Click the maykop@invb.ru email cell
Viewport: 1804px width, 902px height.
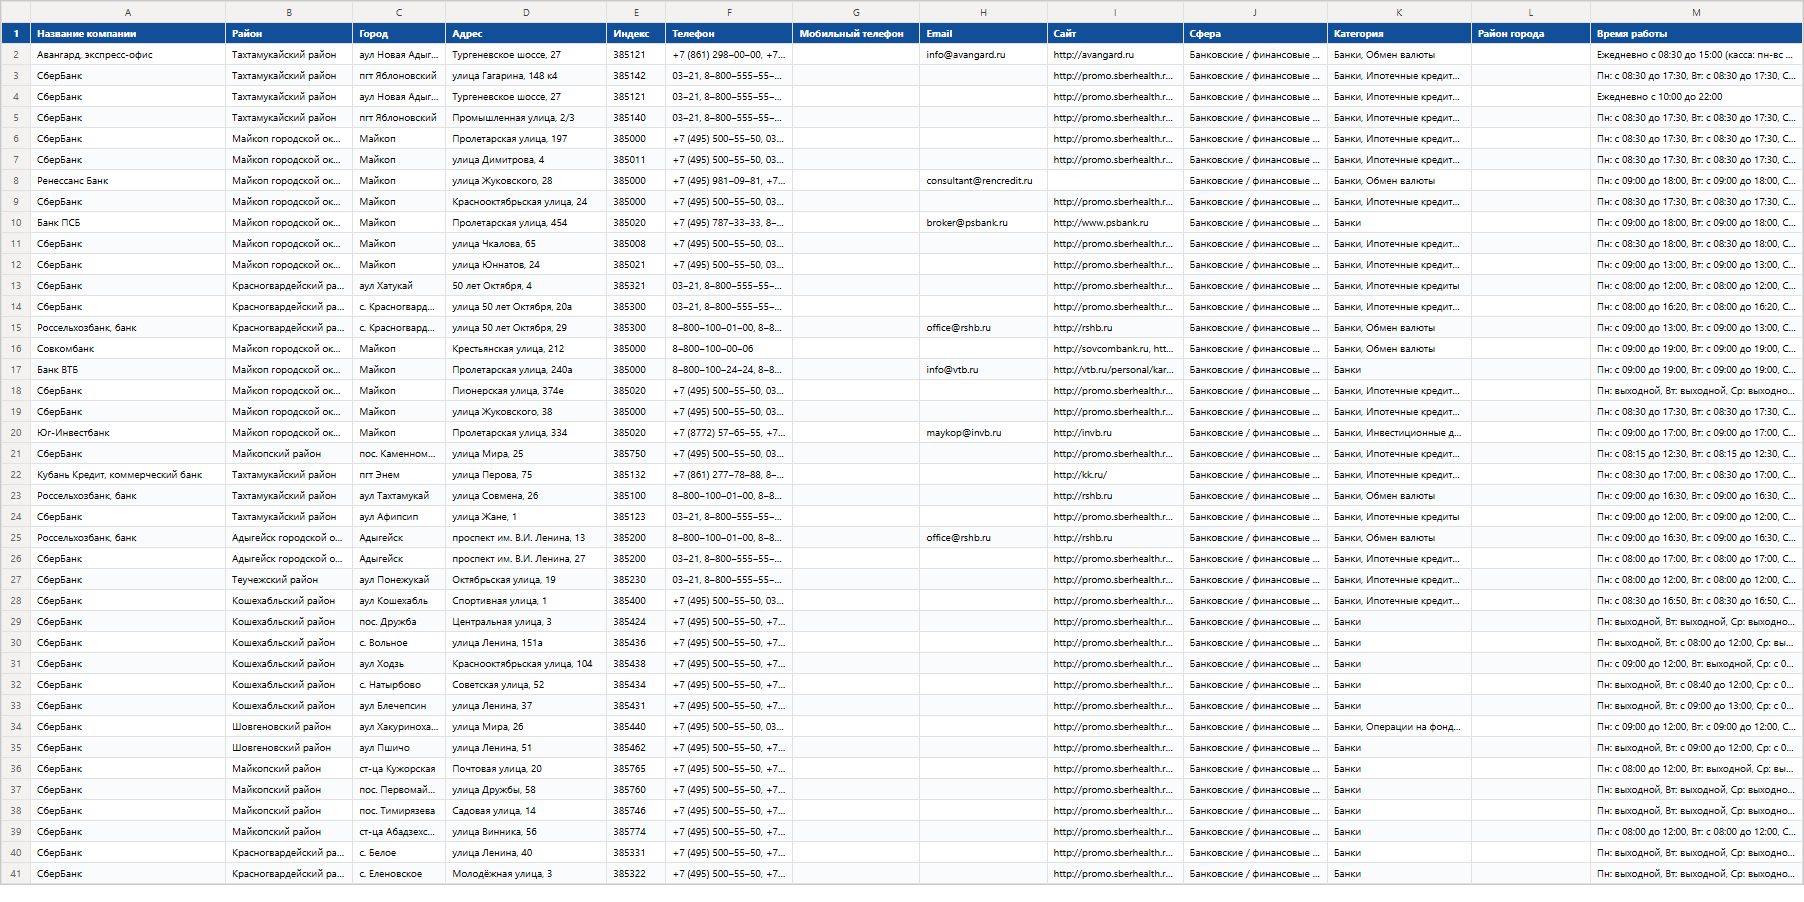coord(983,433)
